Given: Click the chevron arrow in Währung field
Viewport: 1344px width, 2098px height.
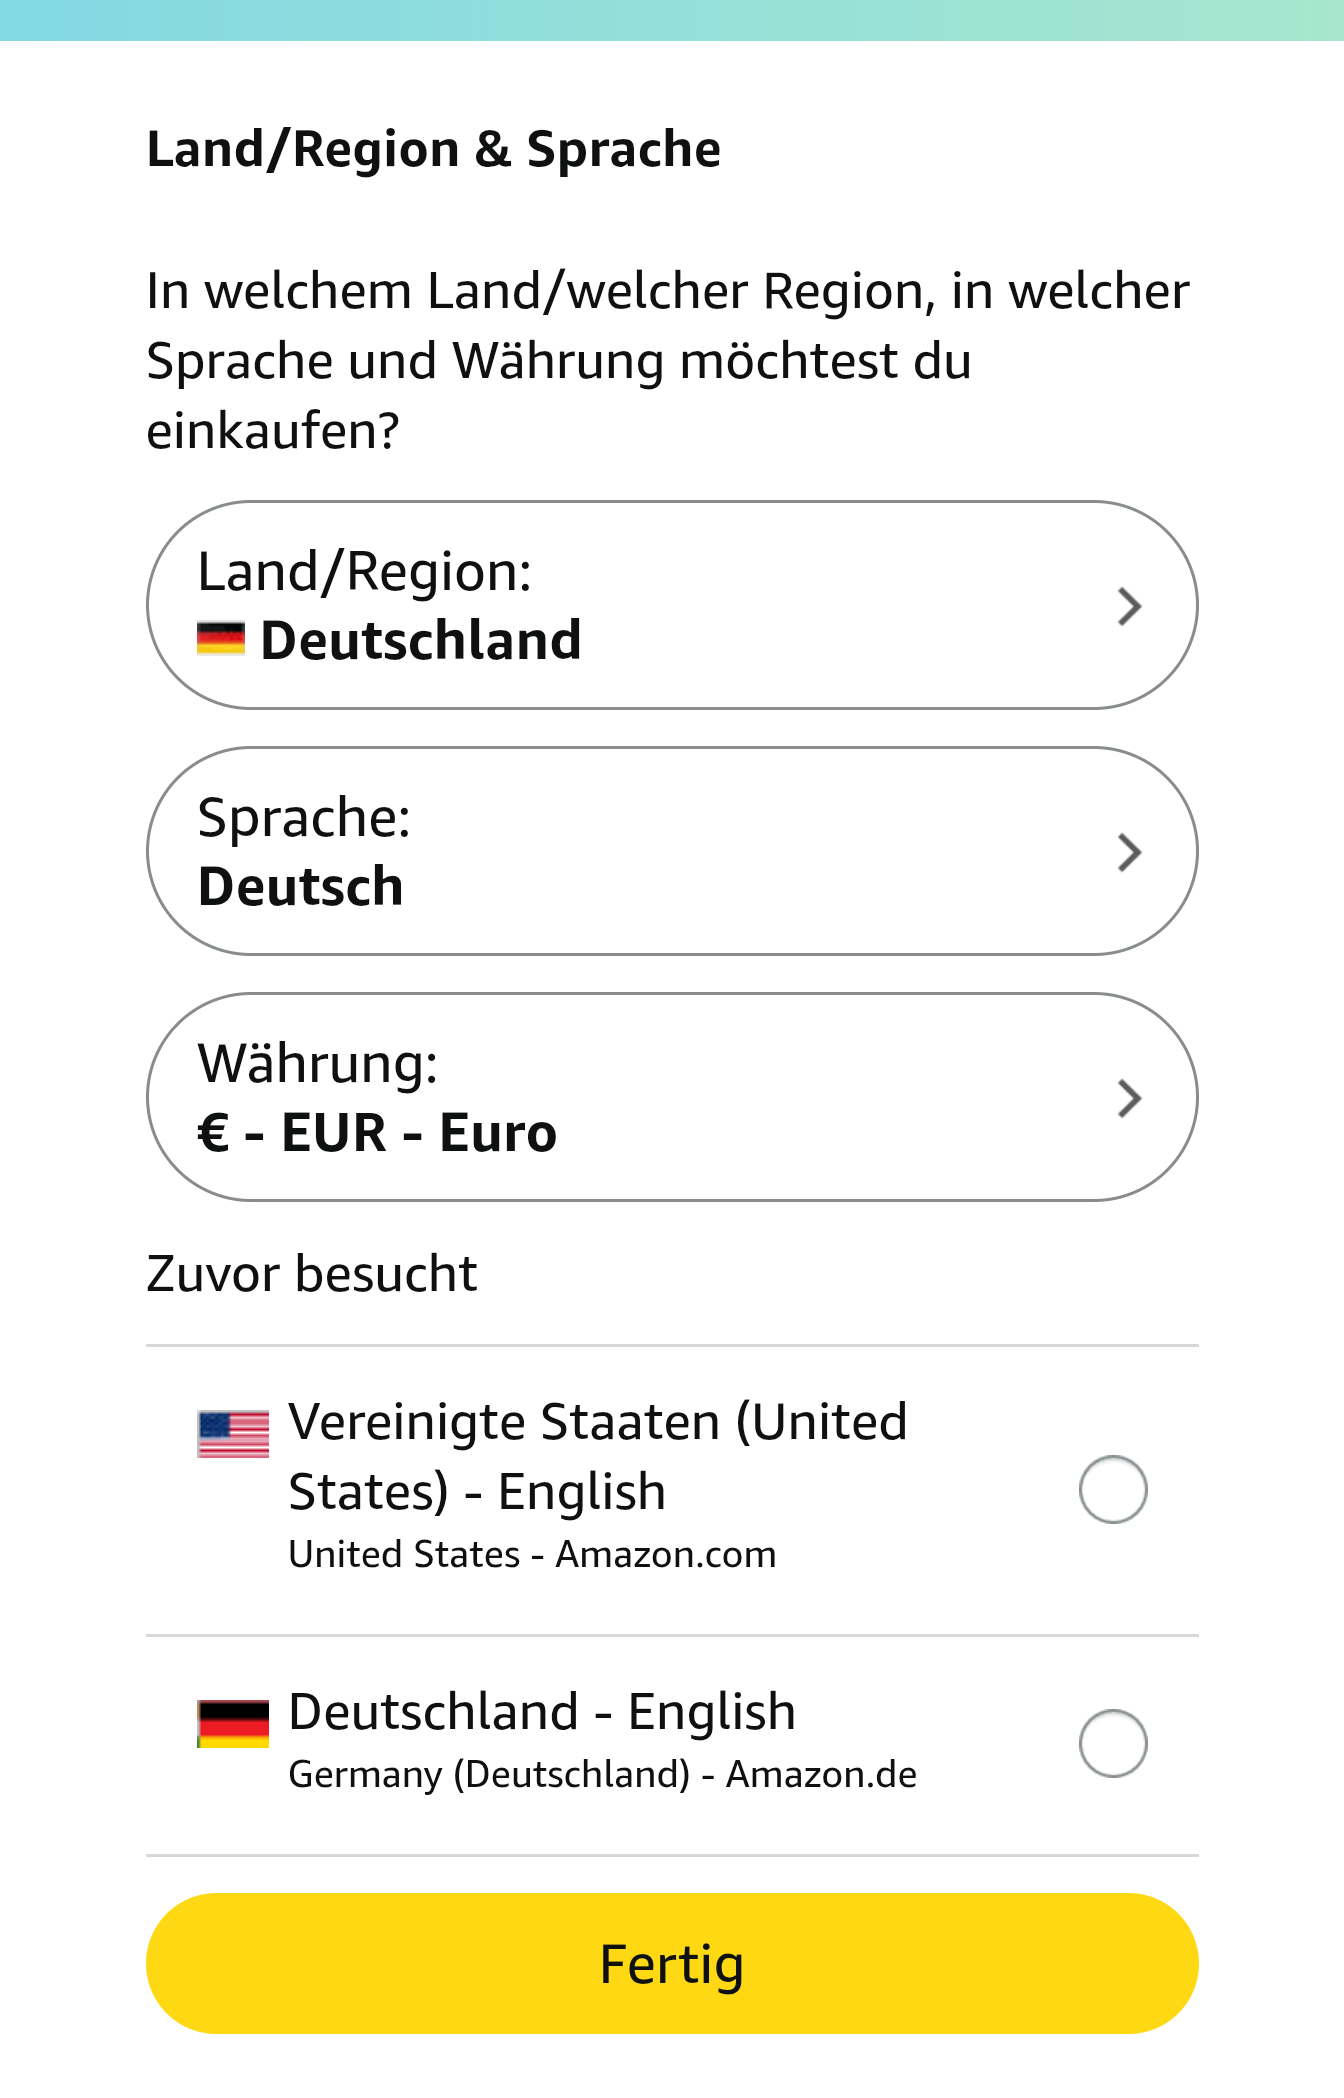Looking at the screenshot, I should click(1129, 1098).
